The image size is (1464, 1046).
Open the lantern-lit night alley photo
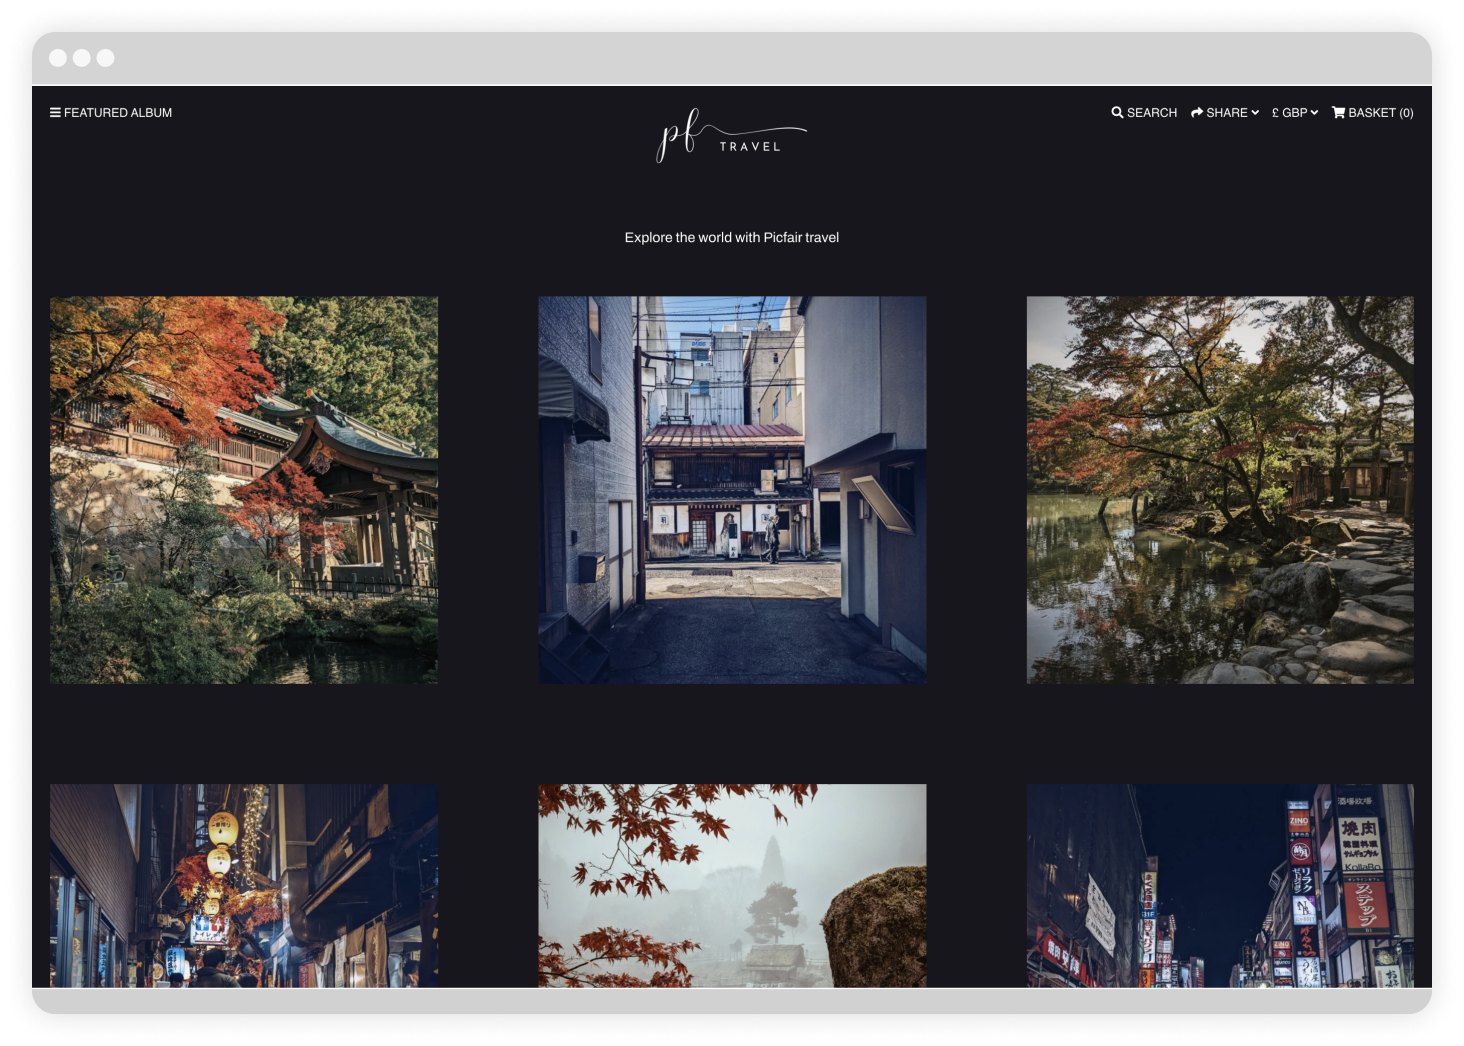(x=244, y=886)
